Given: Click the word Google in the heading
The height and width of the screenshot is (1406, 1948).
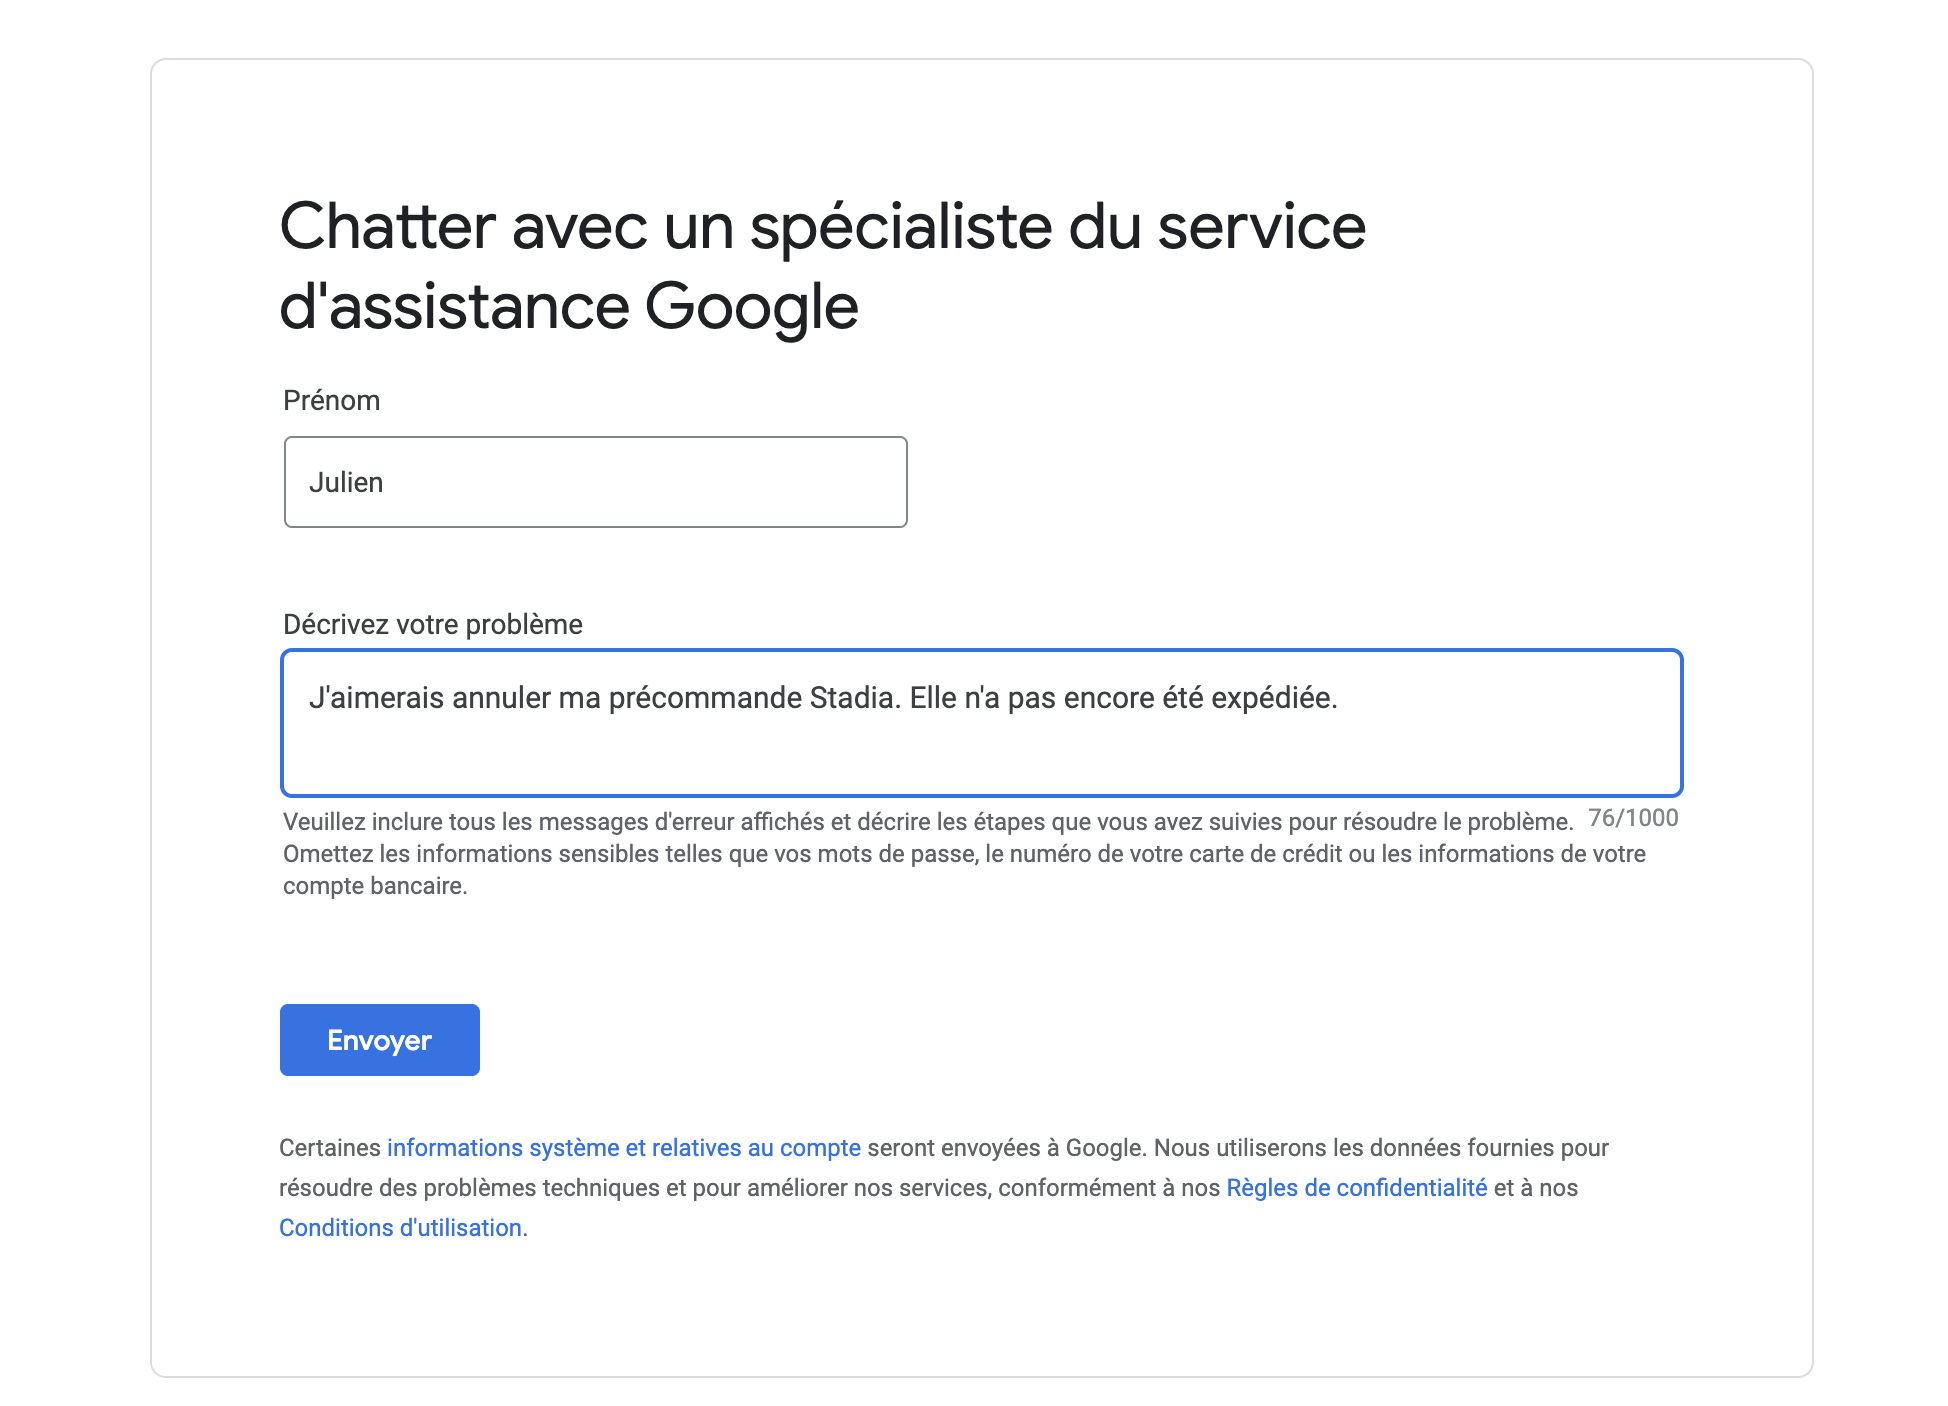Looking at the screenshot, I should click(x=751, y=306).
